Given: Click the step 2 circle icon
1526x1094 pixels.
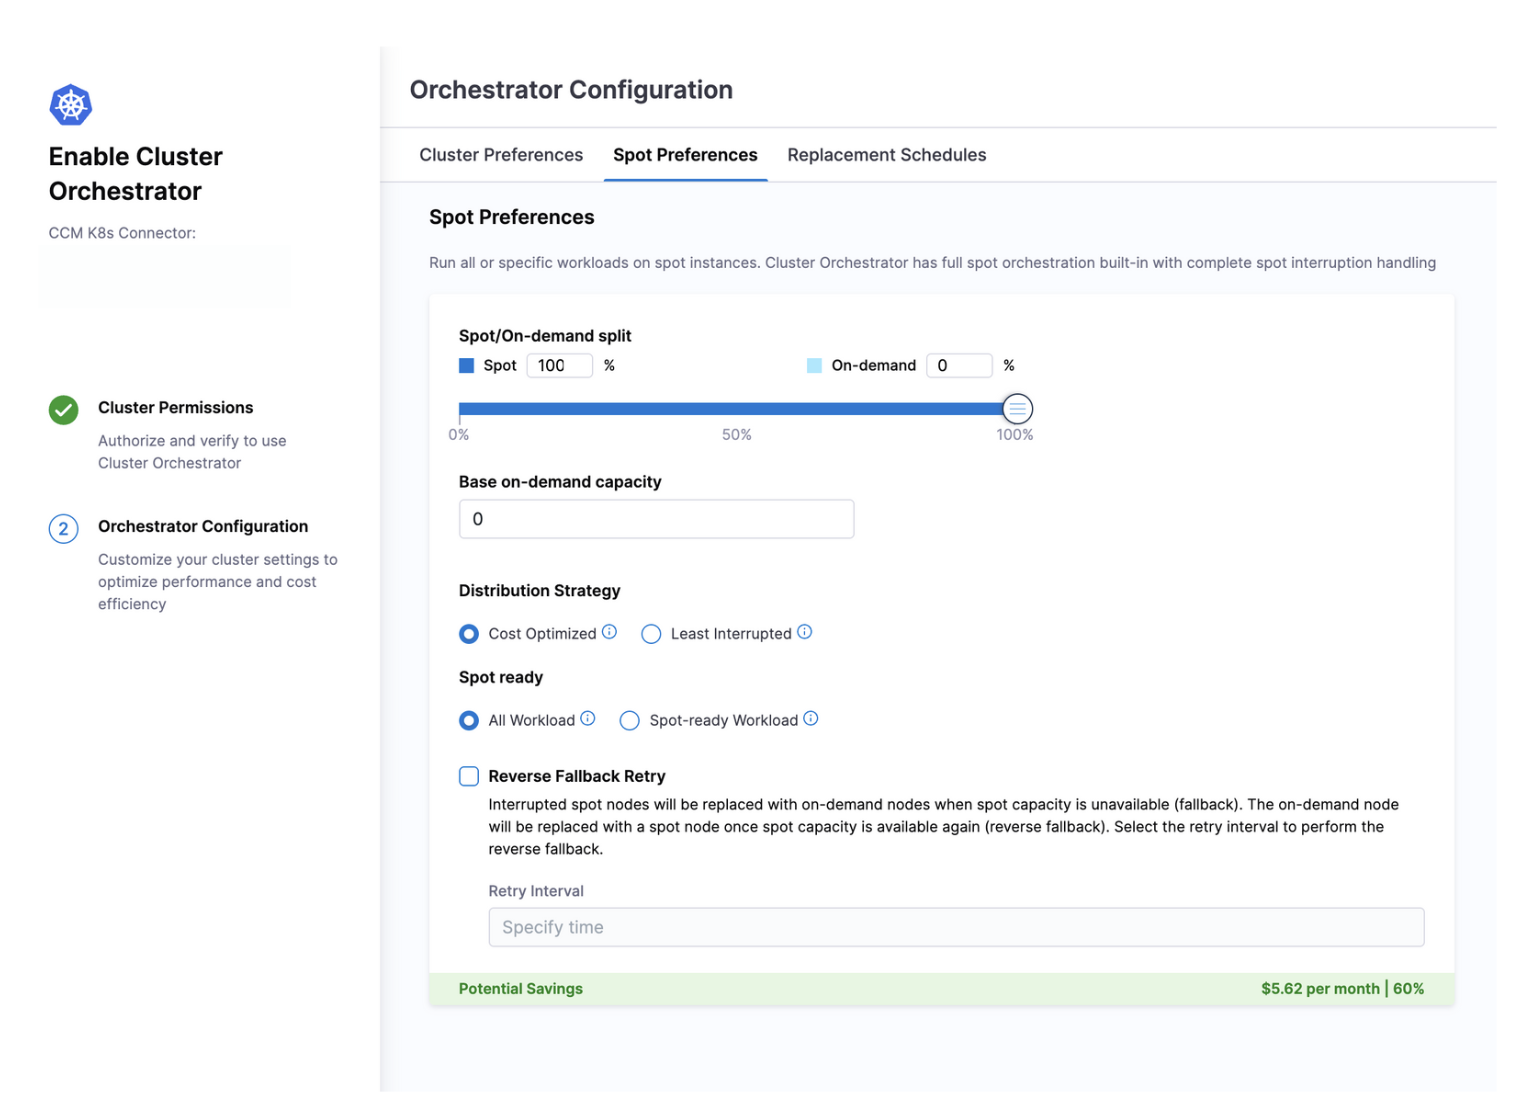Looking at the screenshot, I should 64,529.
